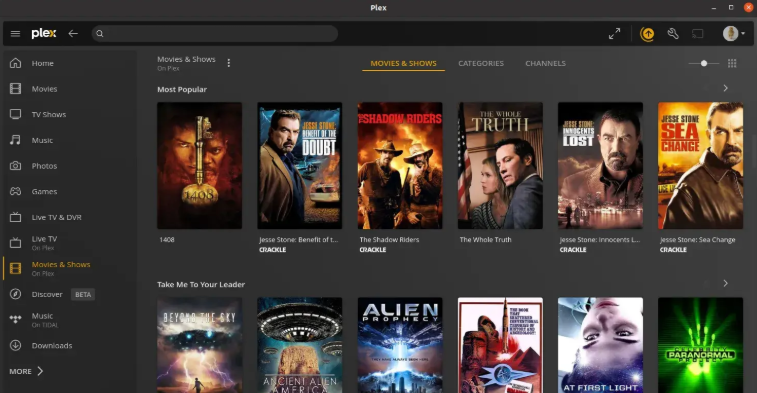Expand Most Popular row with right chevron
The width and height of the screenshot is (757, 393).
pyautogui.click(x=725, y=88)
